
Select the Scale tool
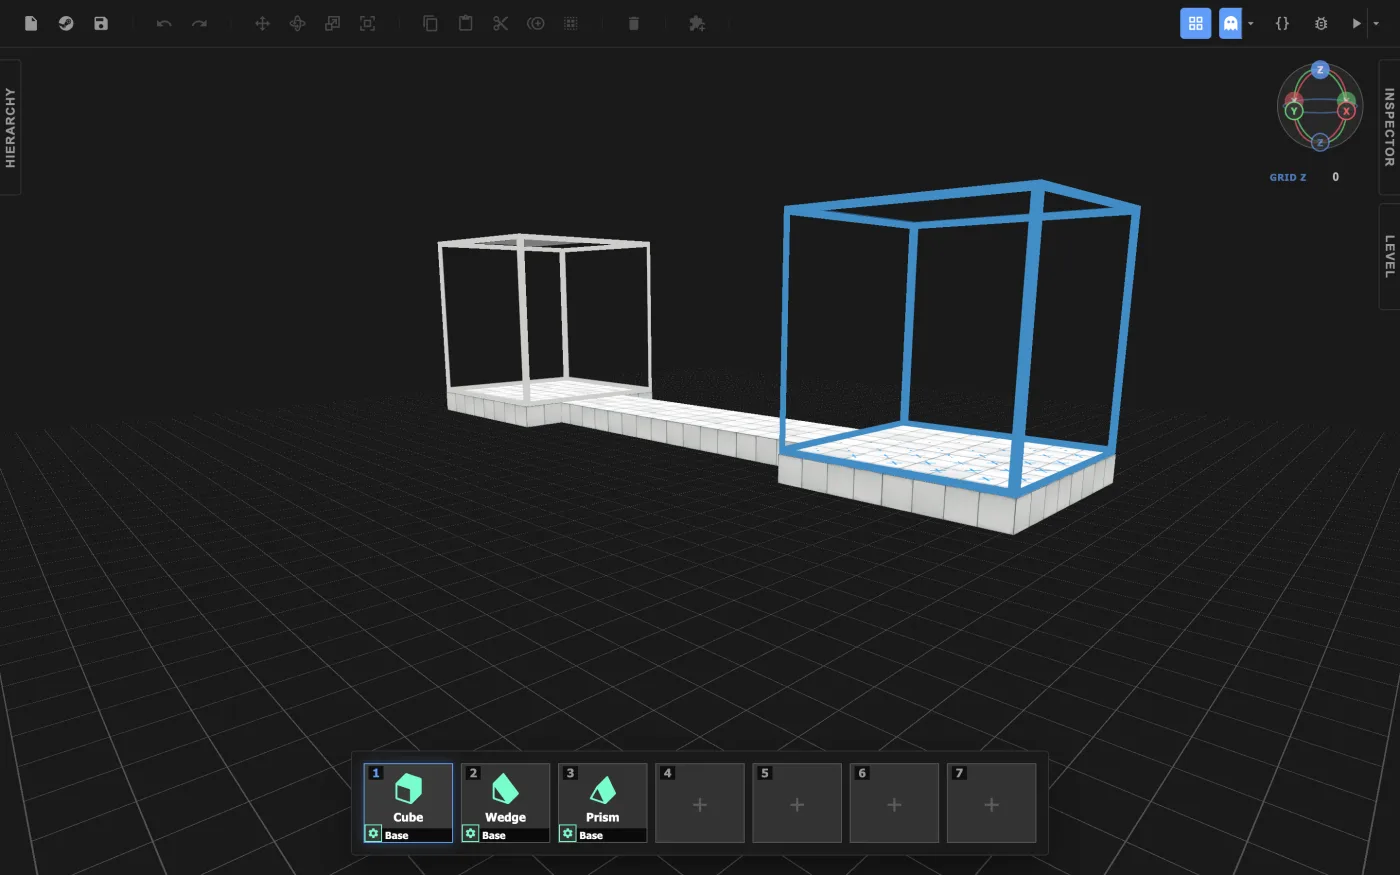pos(332,23)
